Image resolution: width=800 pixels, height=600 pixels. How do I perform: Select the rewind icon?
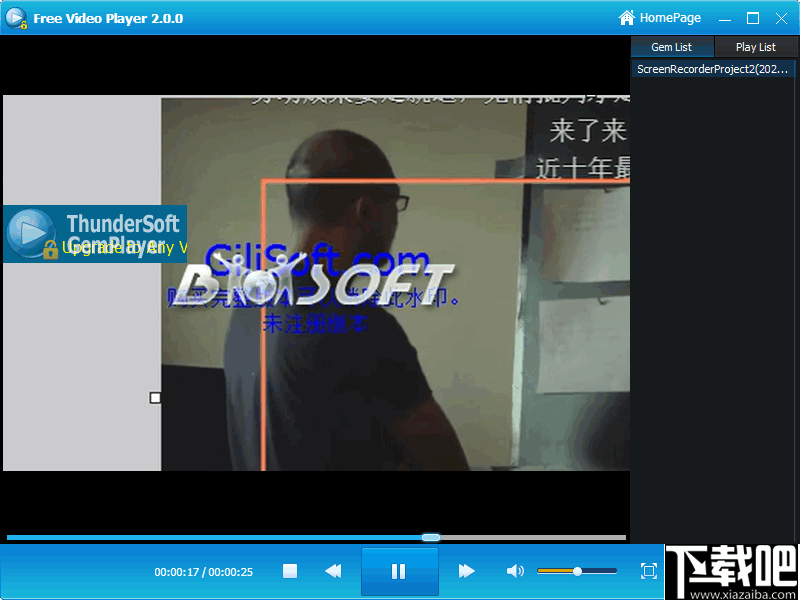click(334, 571)
